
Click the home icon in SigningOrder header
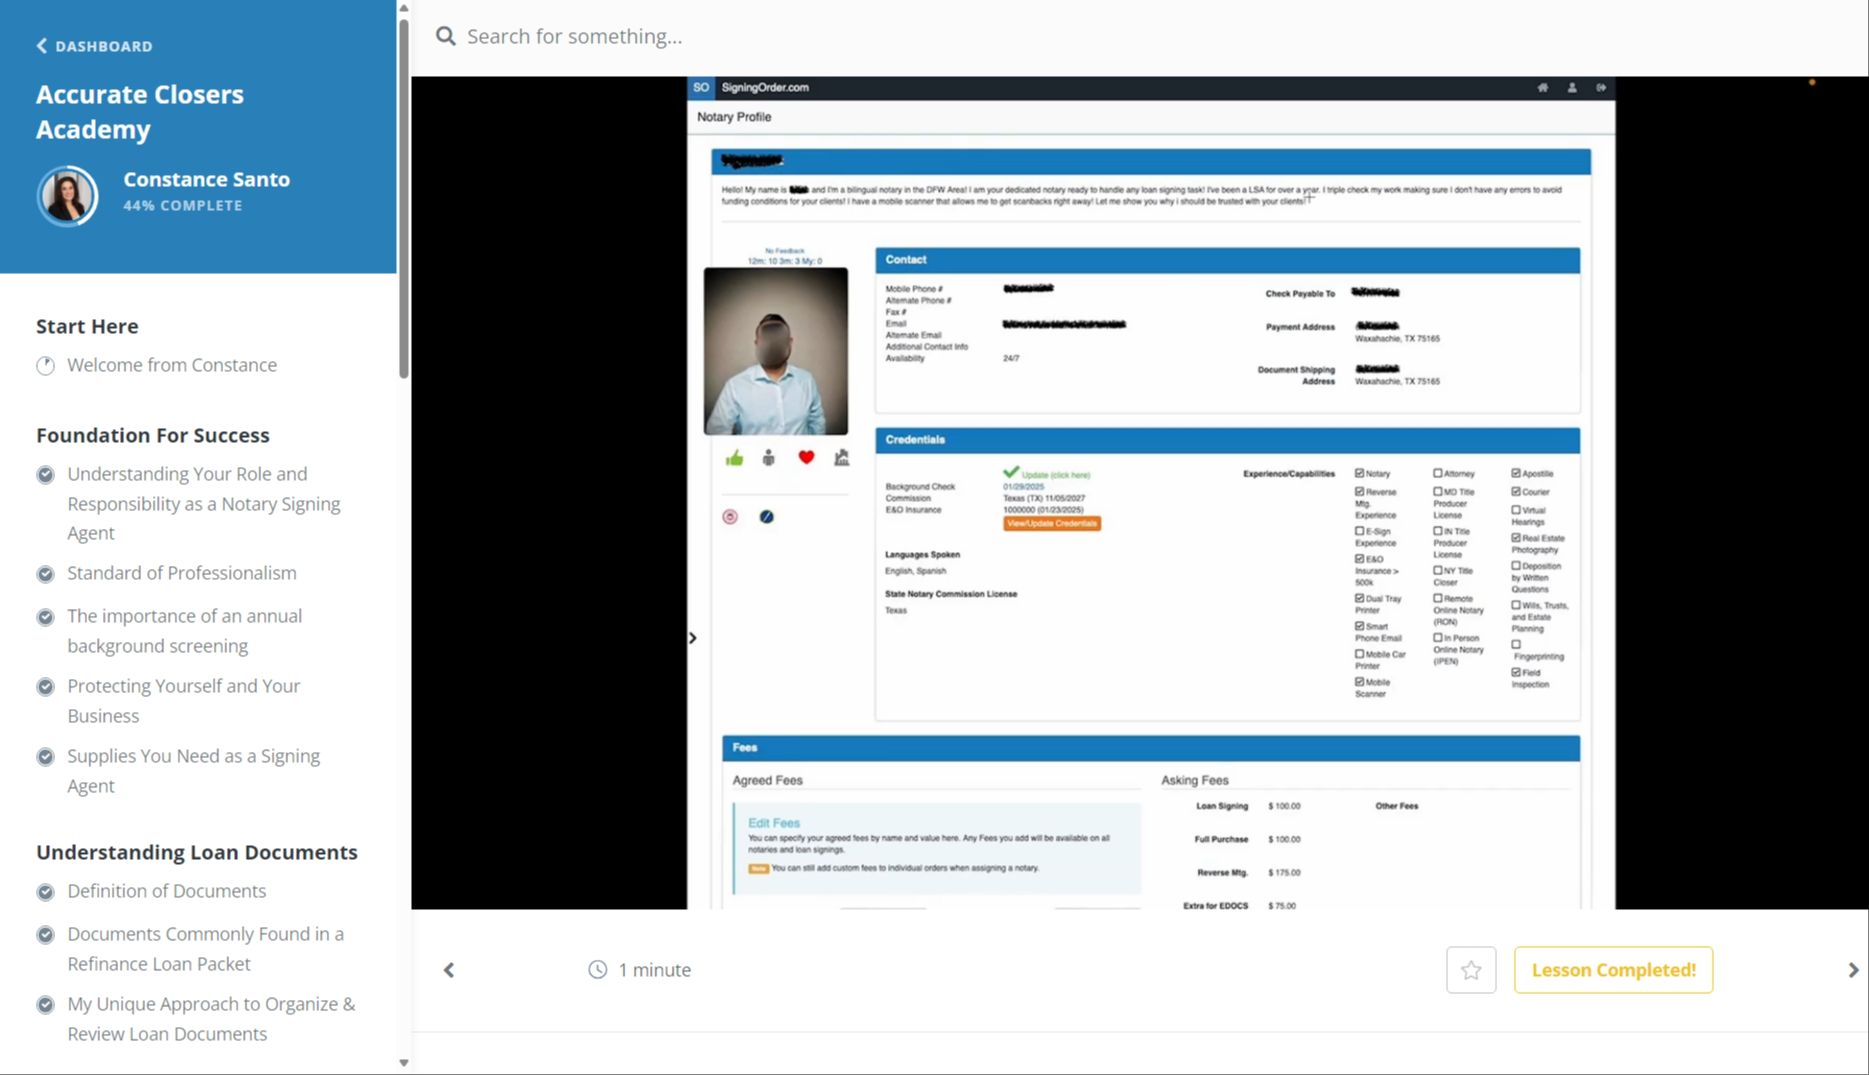point(1542,88)
